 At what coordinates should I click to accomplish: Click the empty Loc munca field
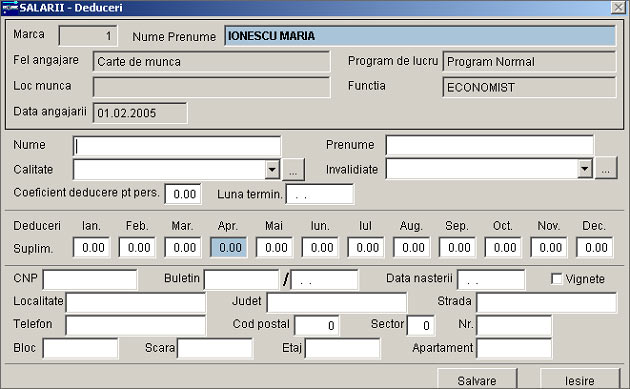[x=211, y=87]
